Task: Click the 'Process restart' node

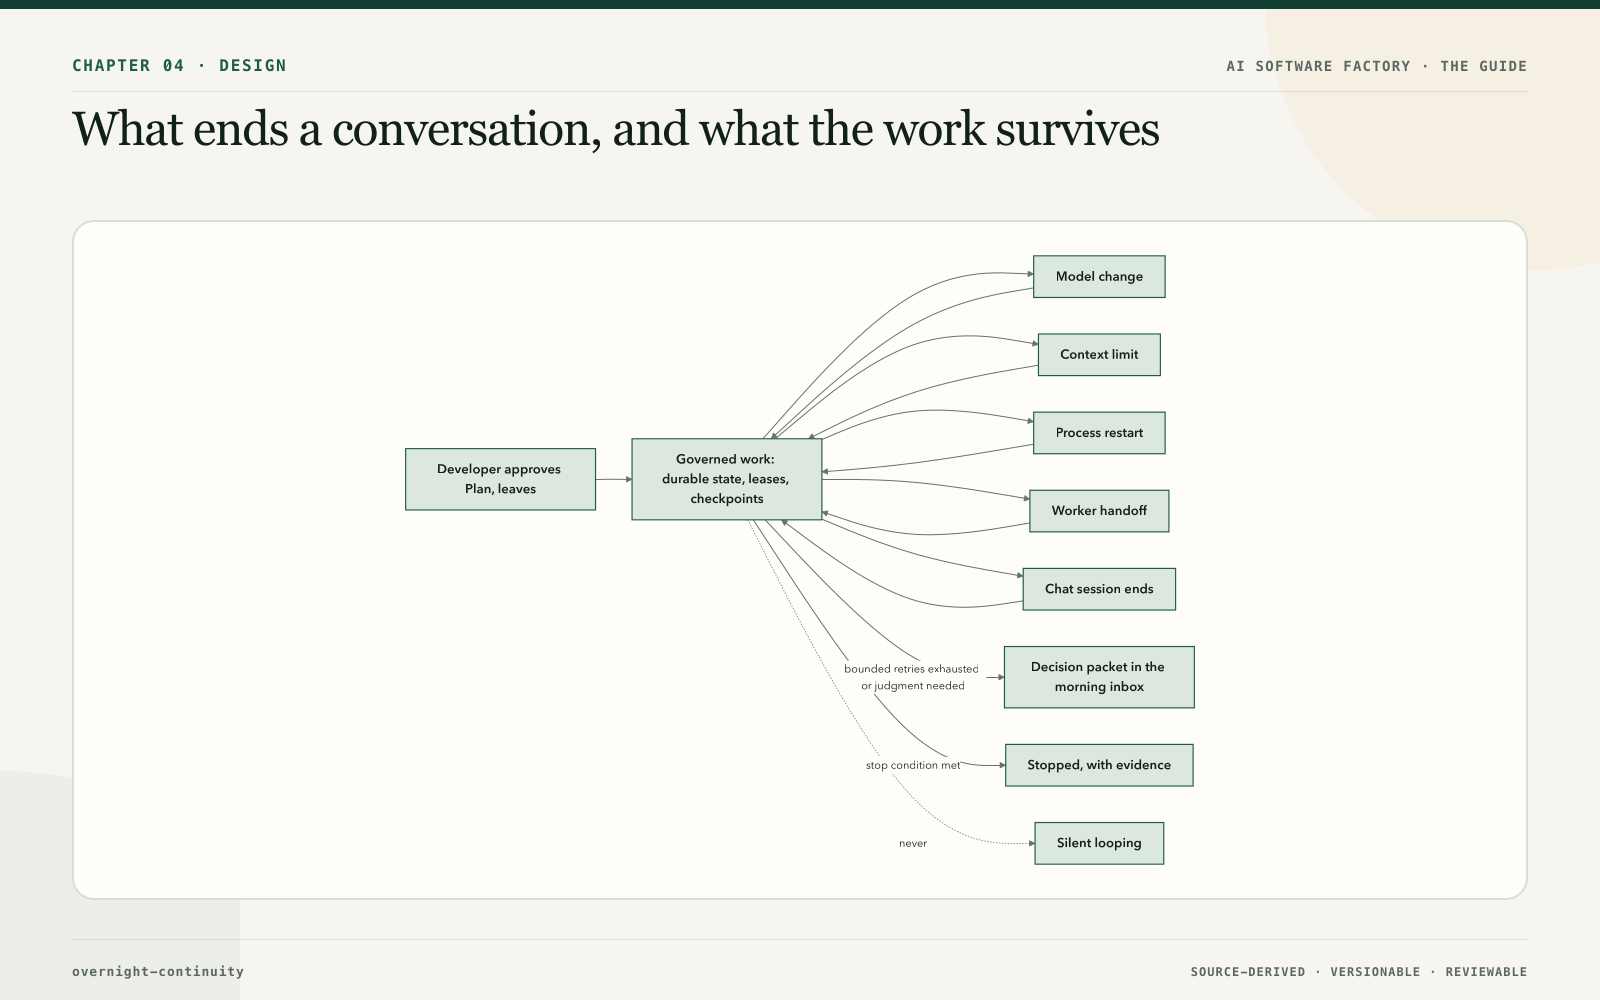Action: tap(1099, 432)
